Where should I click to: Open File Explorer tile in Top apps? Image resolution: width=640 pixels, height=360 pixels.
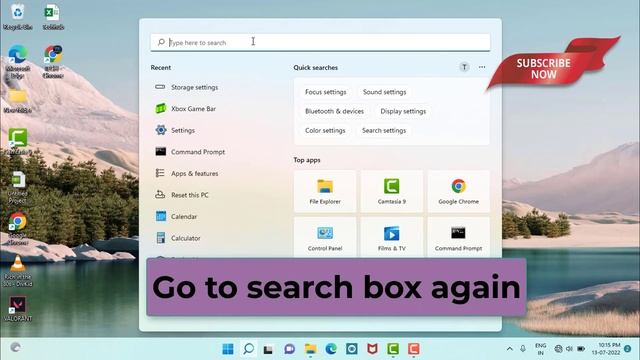coord(325,191)
